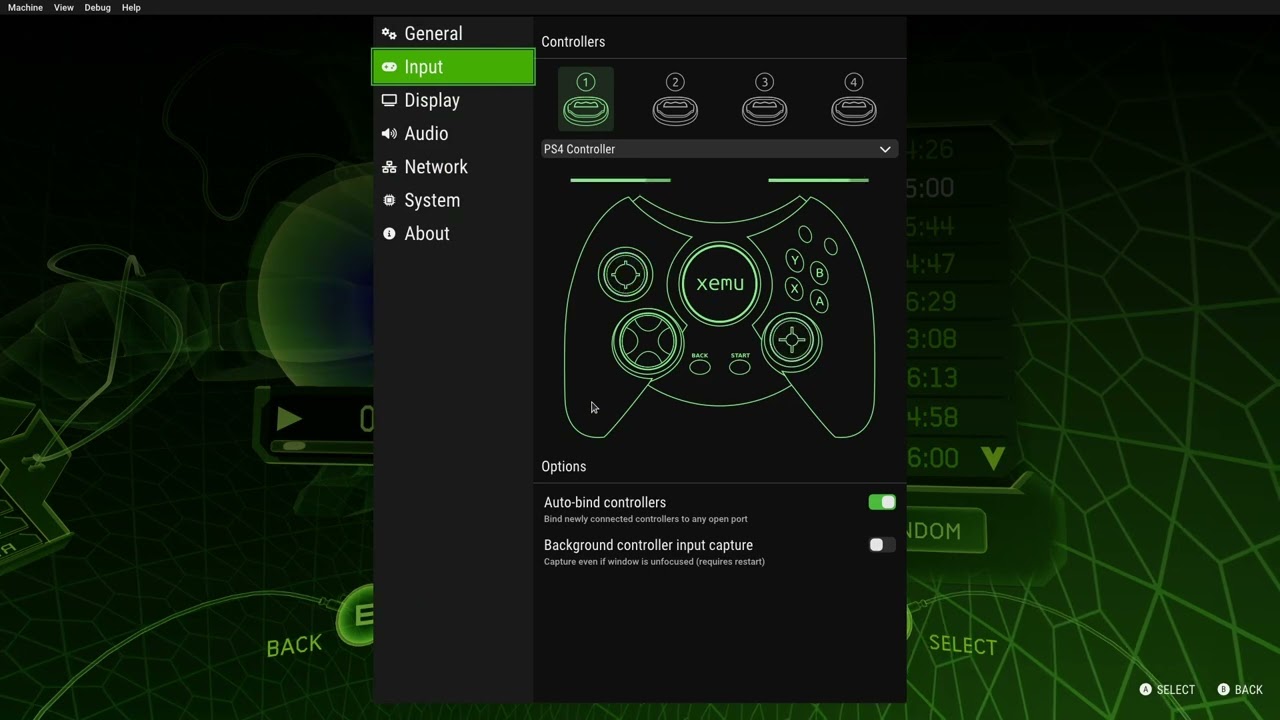Click the dashboard SELECT label at bottom right
1280x720 pixels.
click(x=963, y=645)
